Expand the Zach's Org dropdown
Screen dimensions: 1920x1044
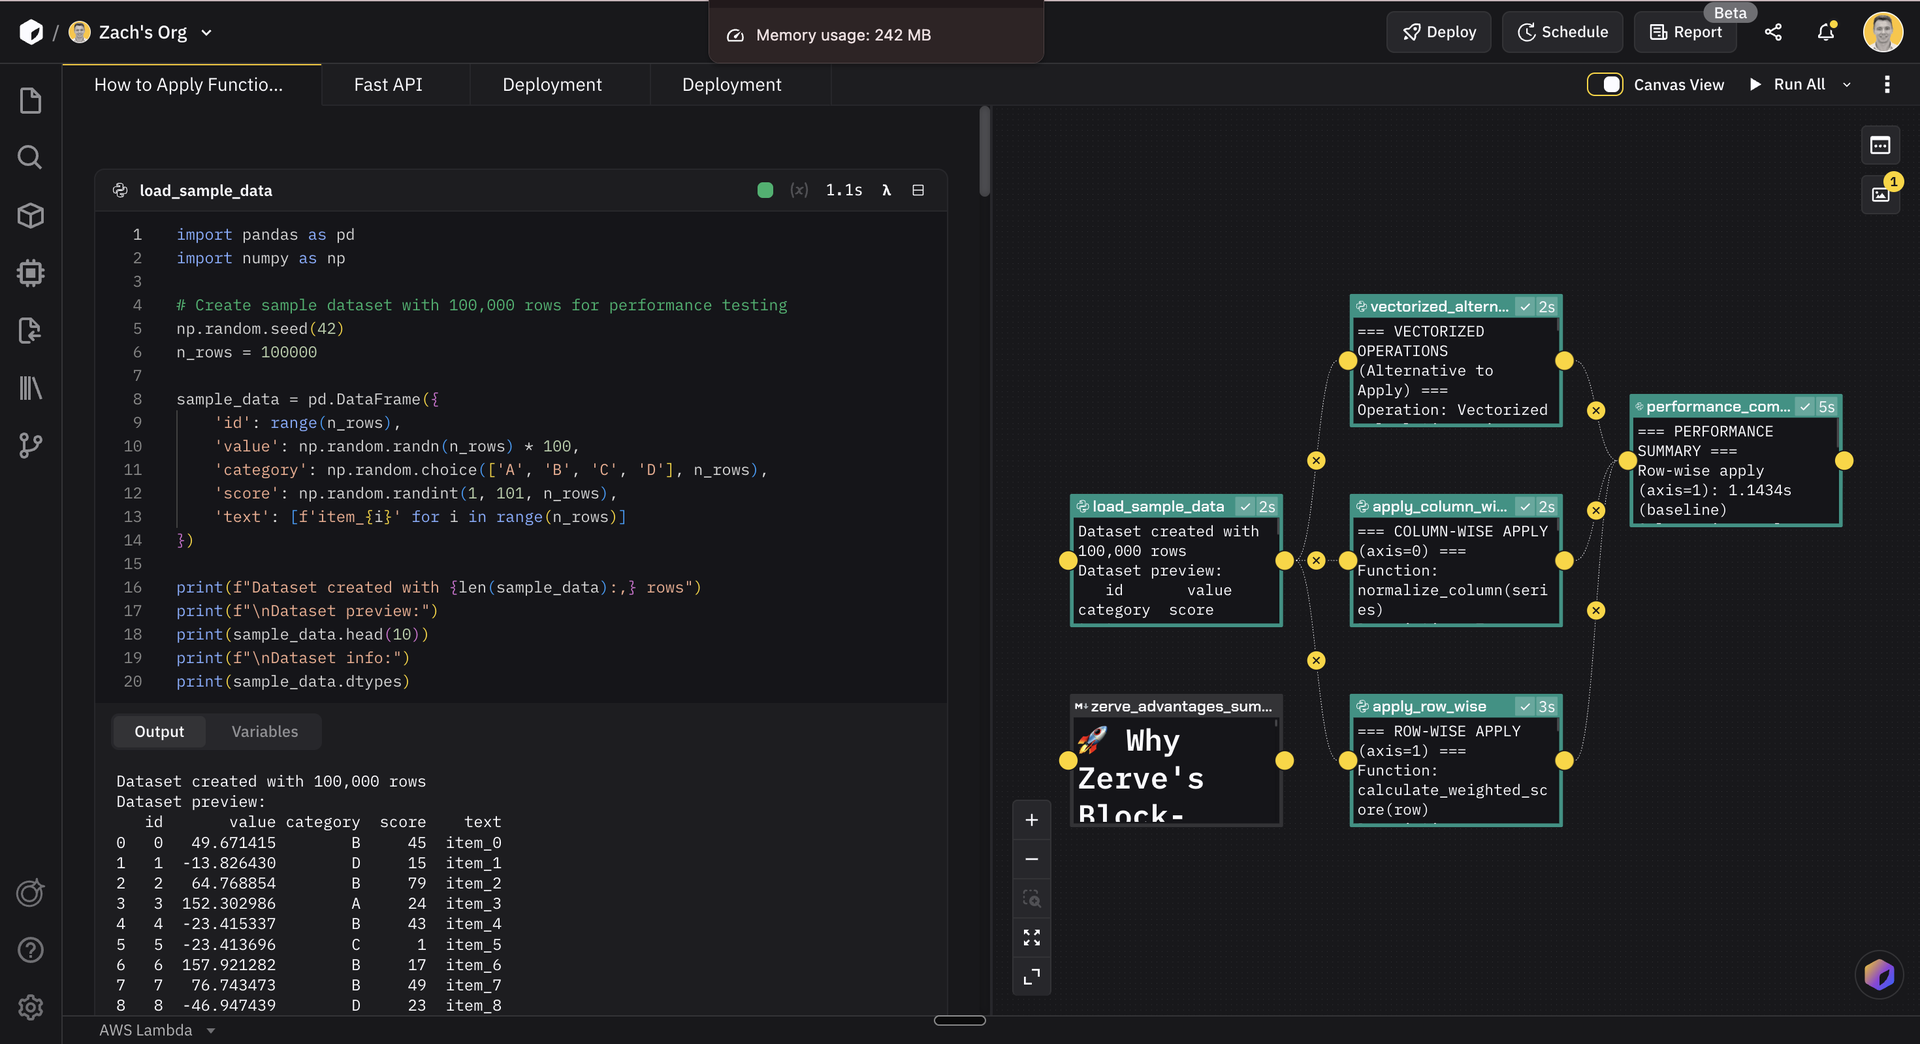click(206, 32)
